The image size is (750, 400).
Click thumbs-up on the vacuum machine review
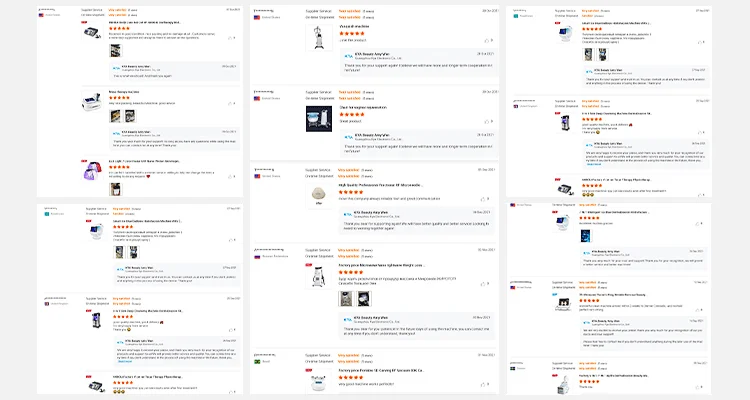(486, 41)
